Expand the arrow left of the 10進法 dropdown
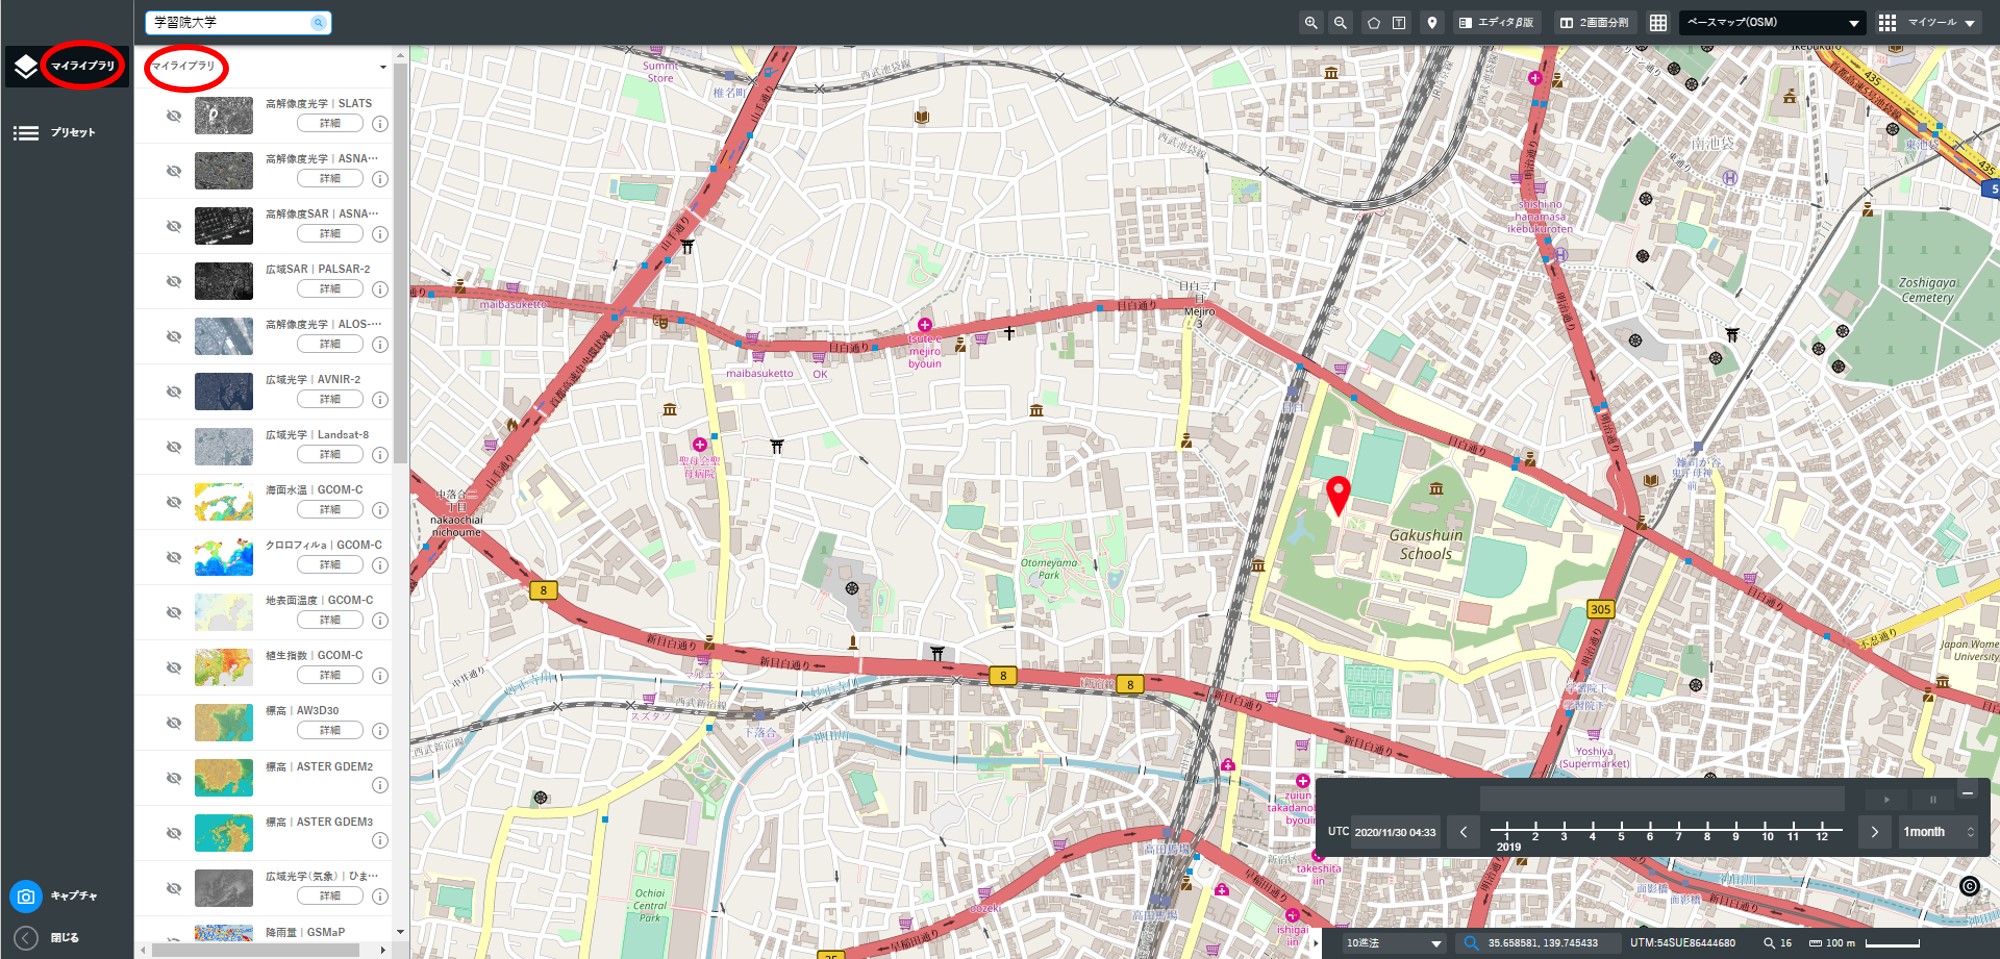 click(1317, 943)
